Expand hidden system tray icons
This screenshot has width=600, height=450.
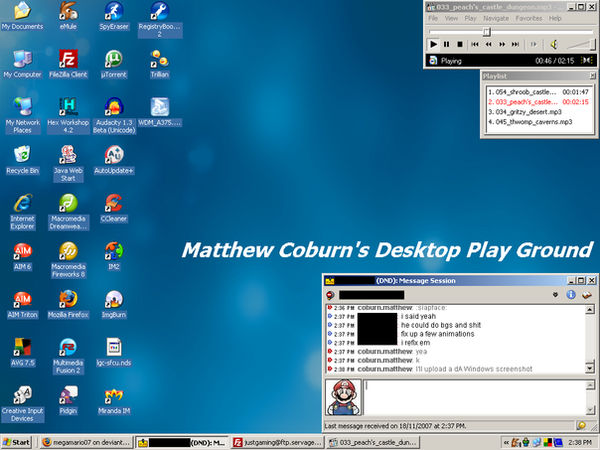(506, 443)
